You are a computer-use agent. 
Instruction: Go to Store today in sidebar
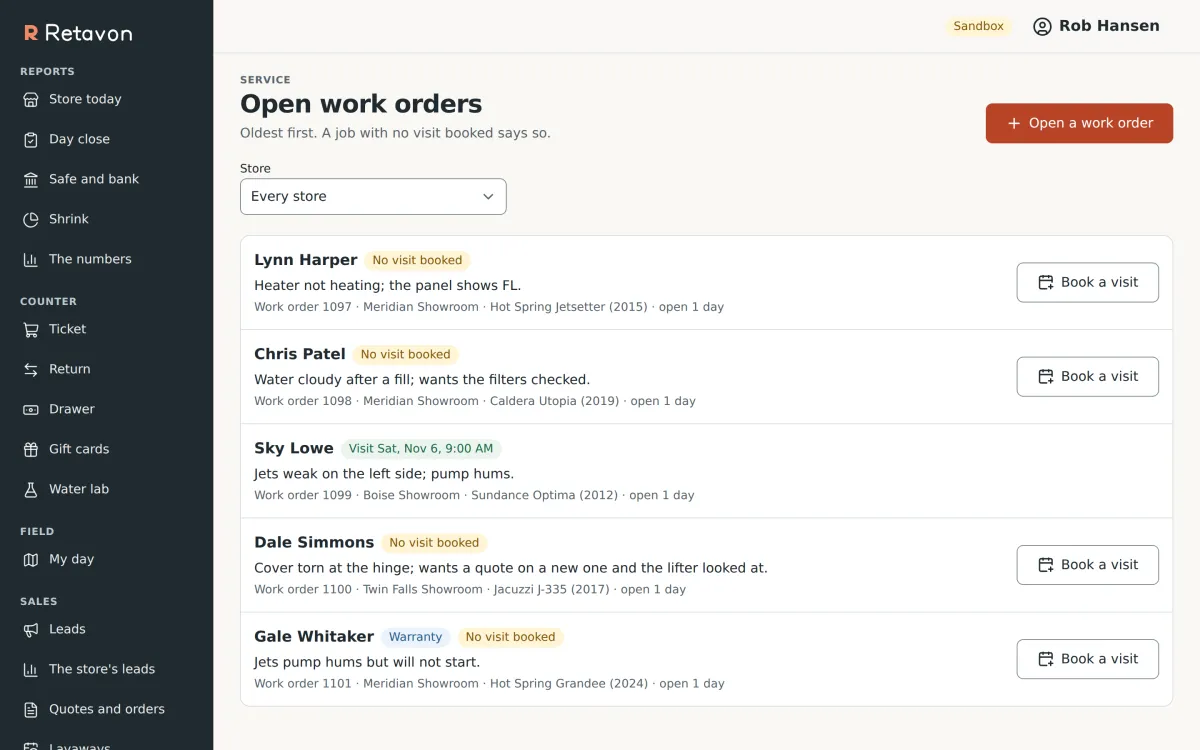[x=106, y=99]
